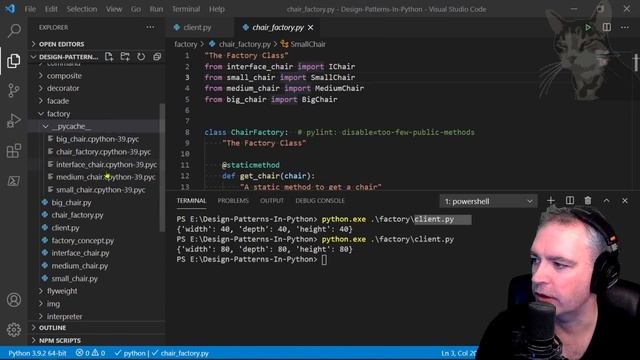Close the terminal panel

(x=624, y=200)
